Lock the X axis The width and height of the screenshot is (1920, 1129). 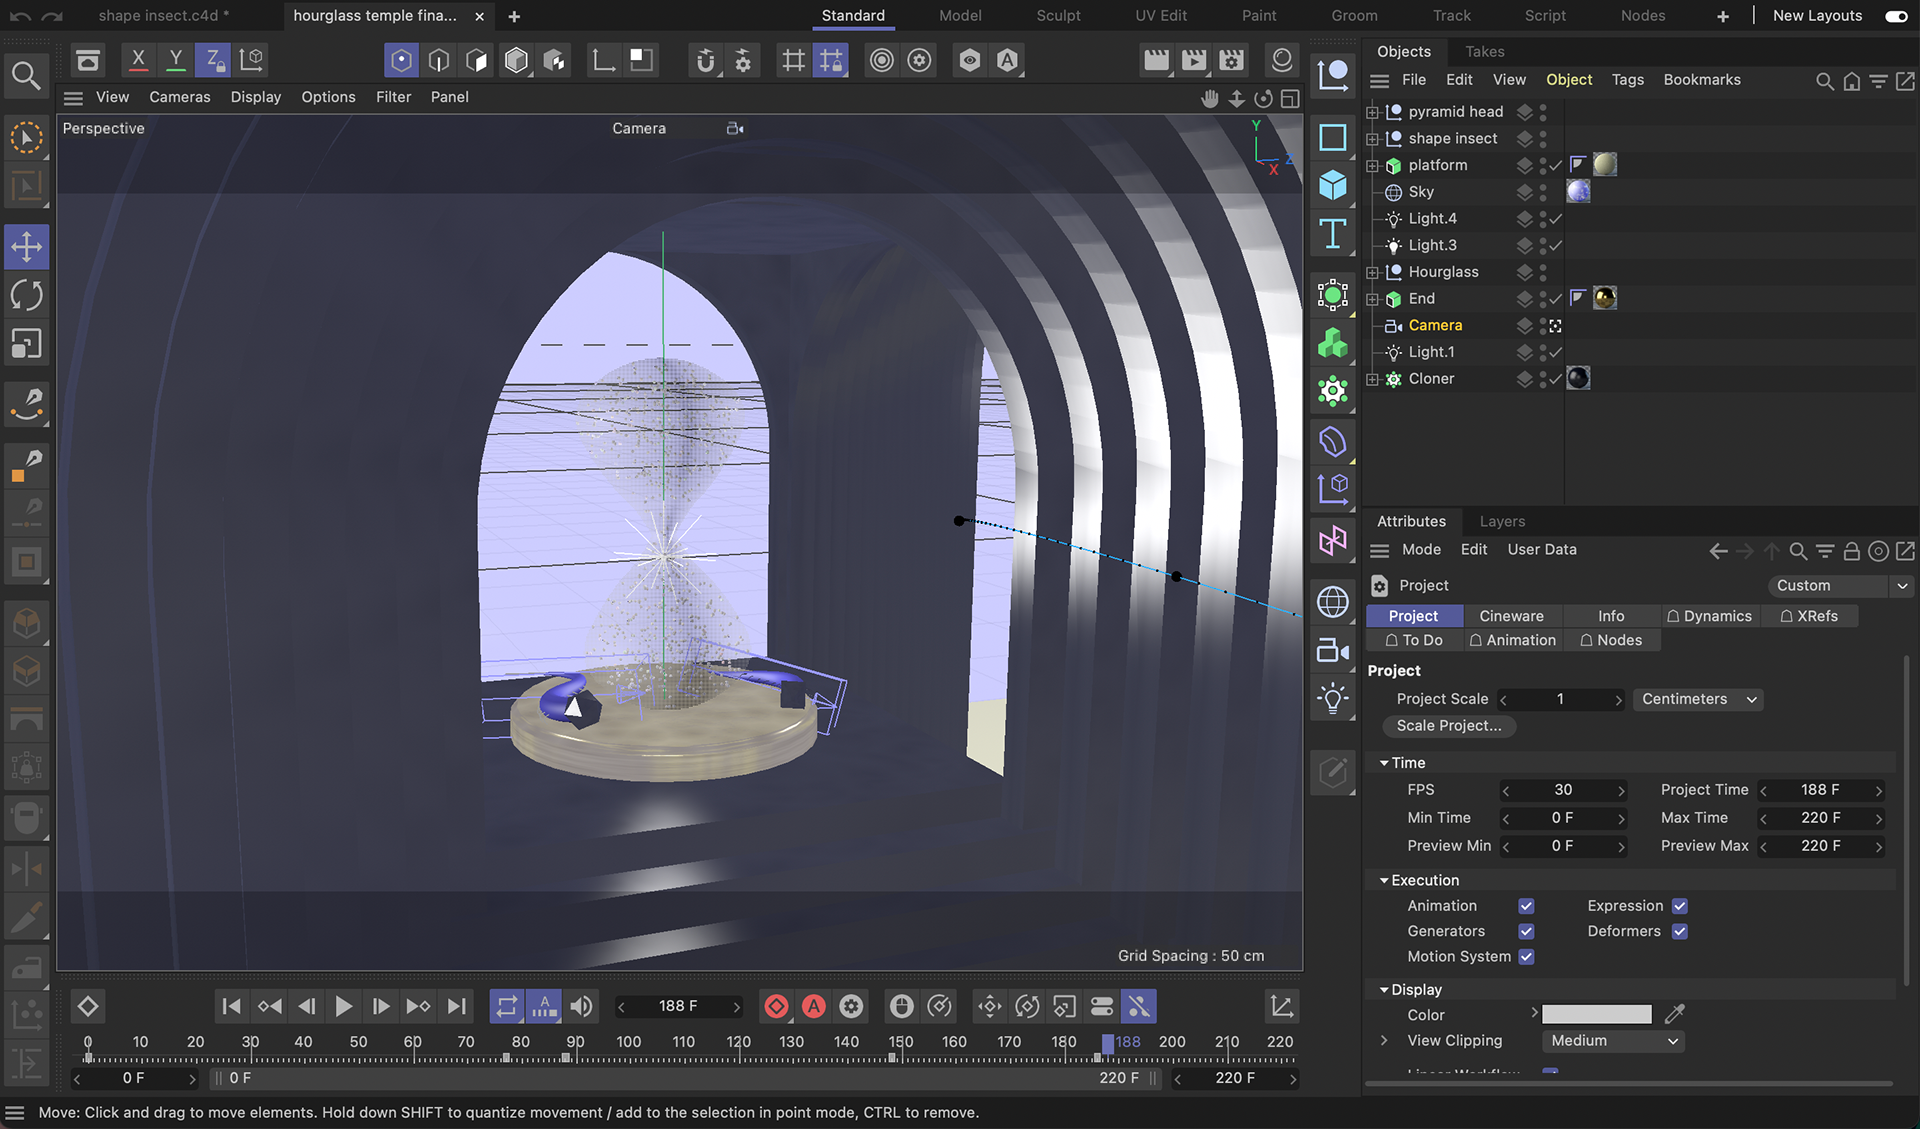(138, 60)
